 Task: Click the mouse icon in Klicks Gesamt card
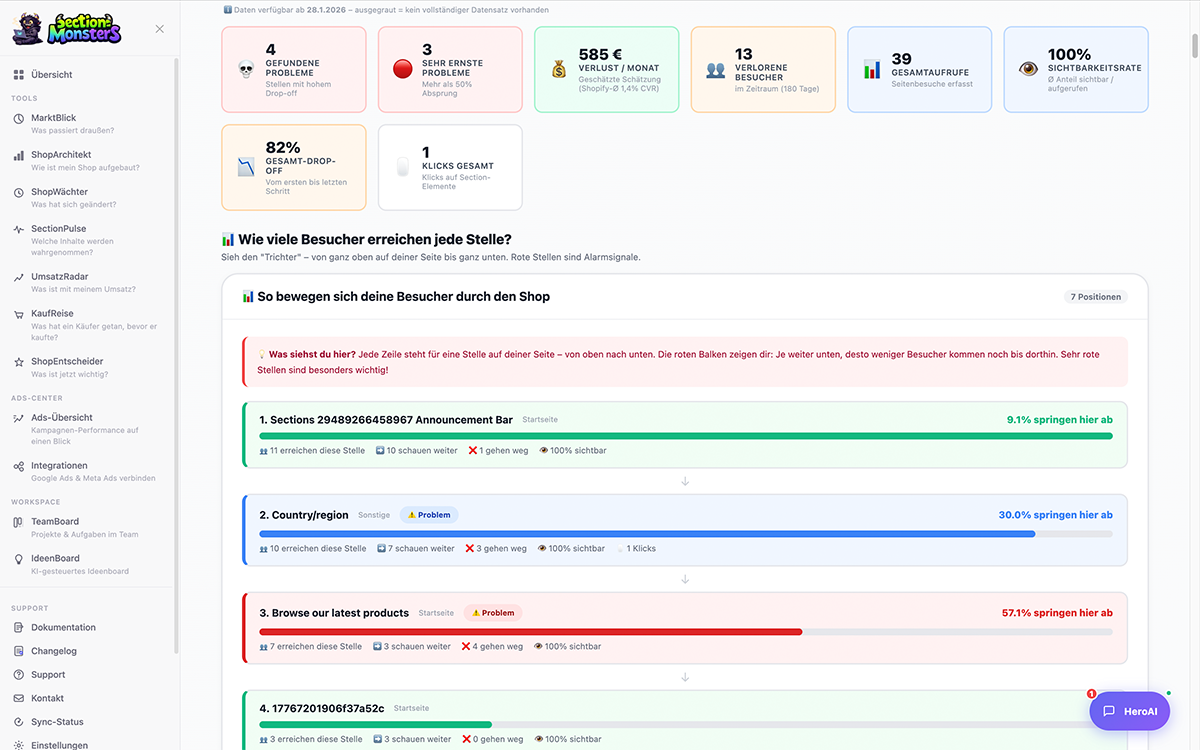(x=402, y=167)
